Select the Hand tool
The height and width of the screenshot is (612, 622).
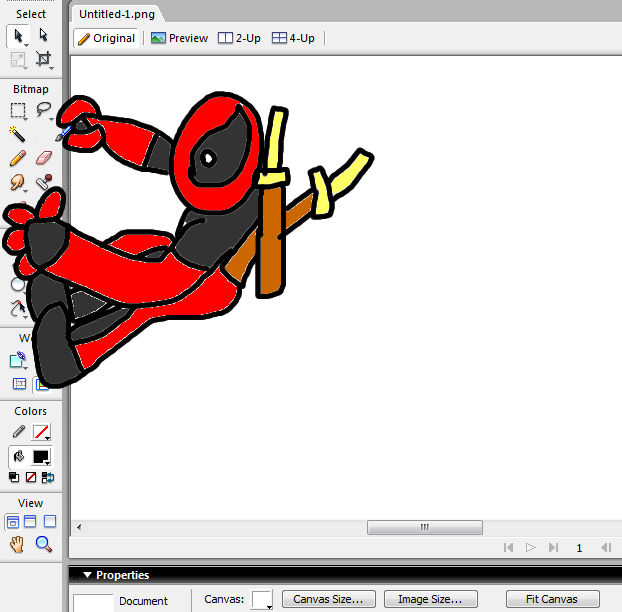(x=17, y=545)
